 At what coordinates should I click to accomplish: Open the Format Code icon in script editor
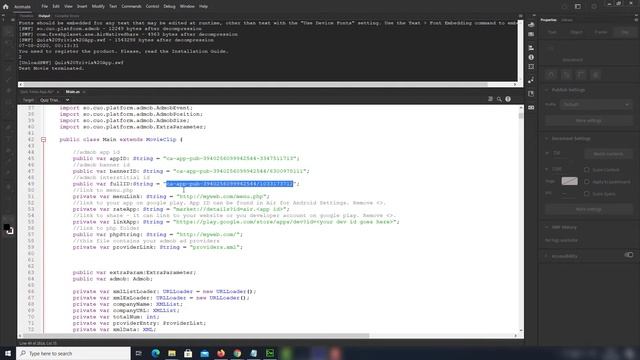pyautogui.click(x=490, y=99)
